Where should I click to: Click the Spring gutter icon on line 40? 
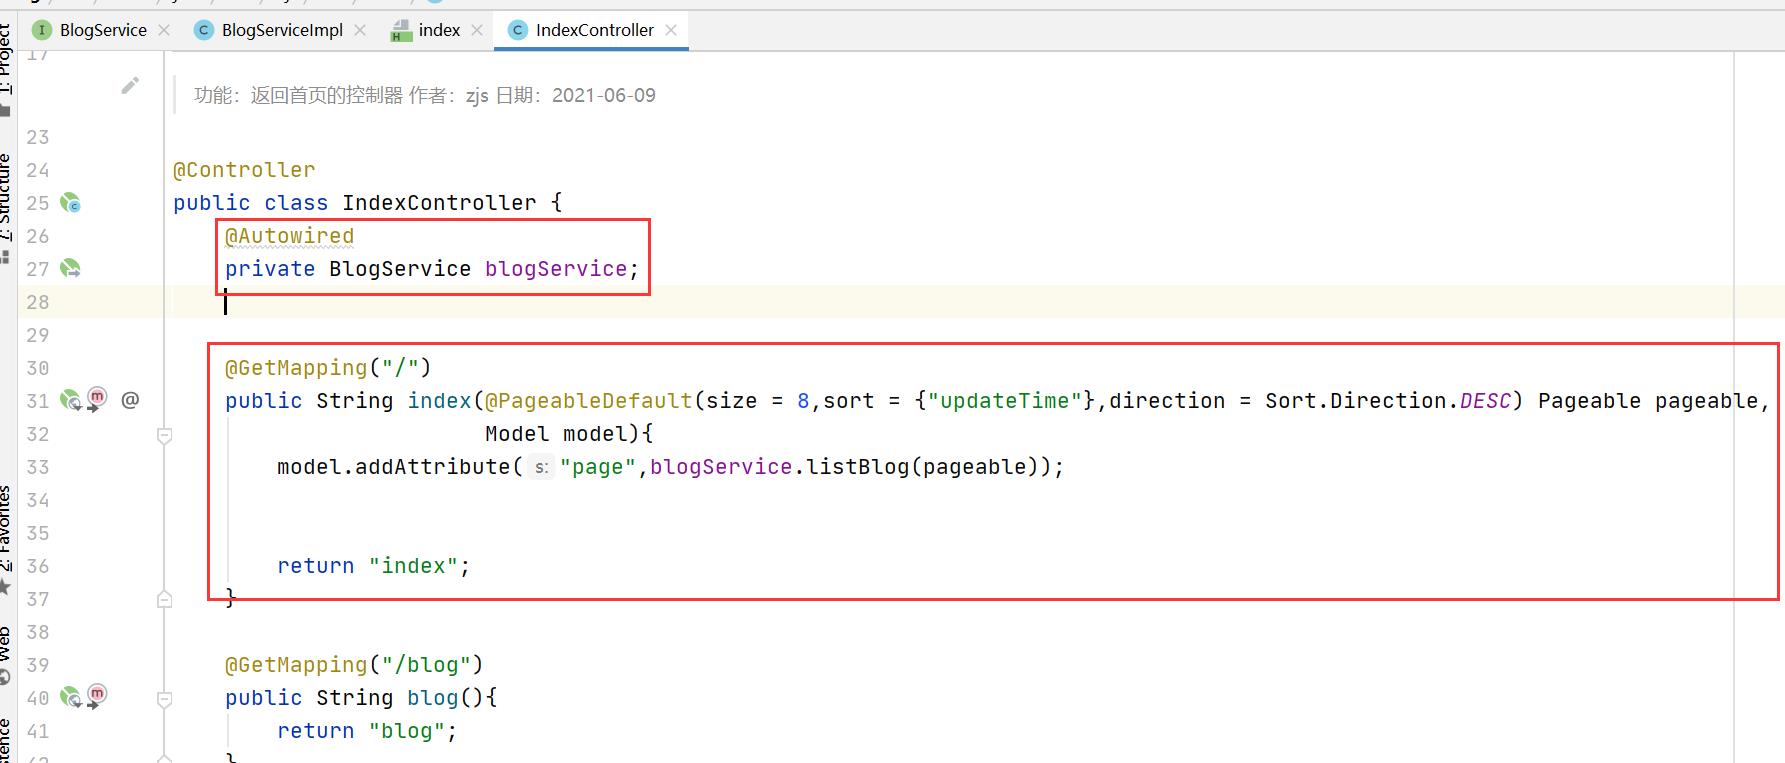click(70, 697)
